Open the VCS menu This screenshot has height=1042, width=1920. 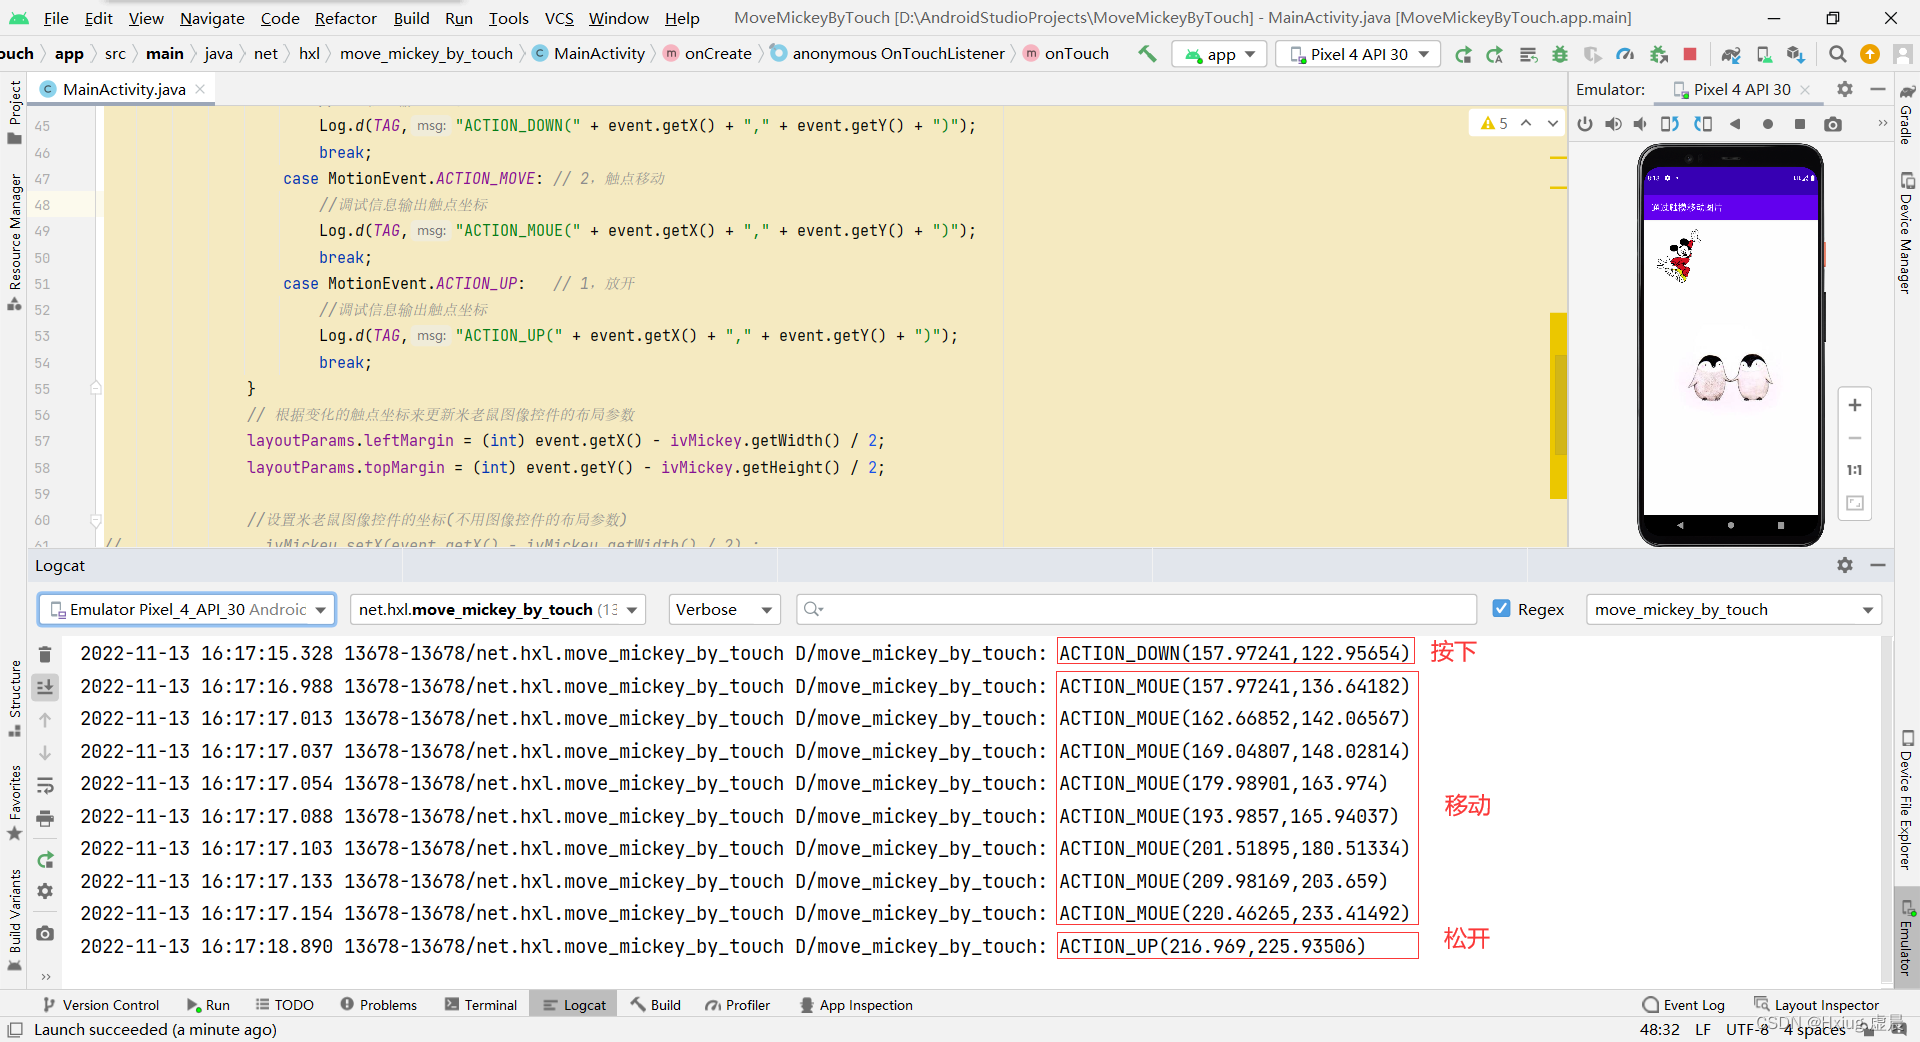pyautogui.click(x=559, y=18)
